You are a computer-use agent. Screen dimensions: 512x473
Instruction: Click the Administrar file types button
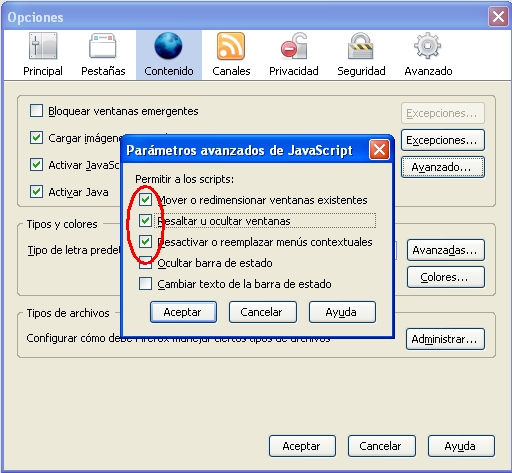tap(445, 339)
